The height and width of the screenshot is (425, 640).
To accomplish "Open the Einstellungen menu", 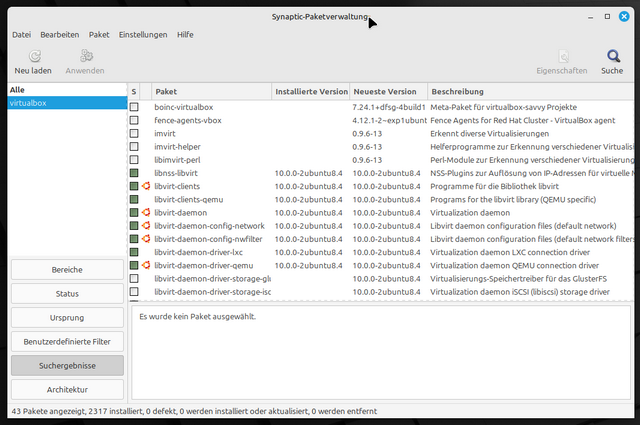I will click(143, 35).
